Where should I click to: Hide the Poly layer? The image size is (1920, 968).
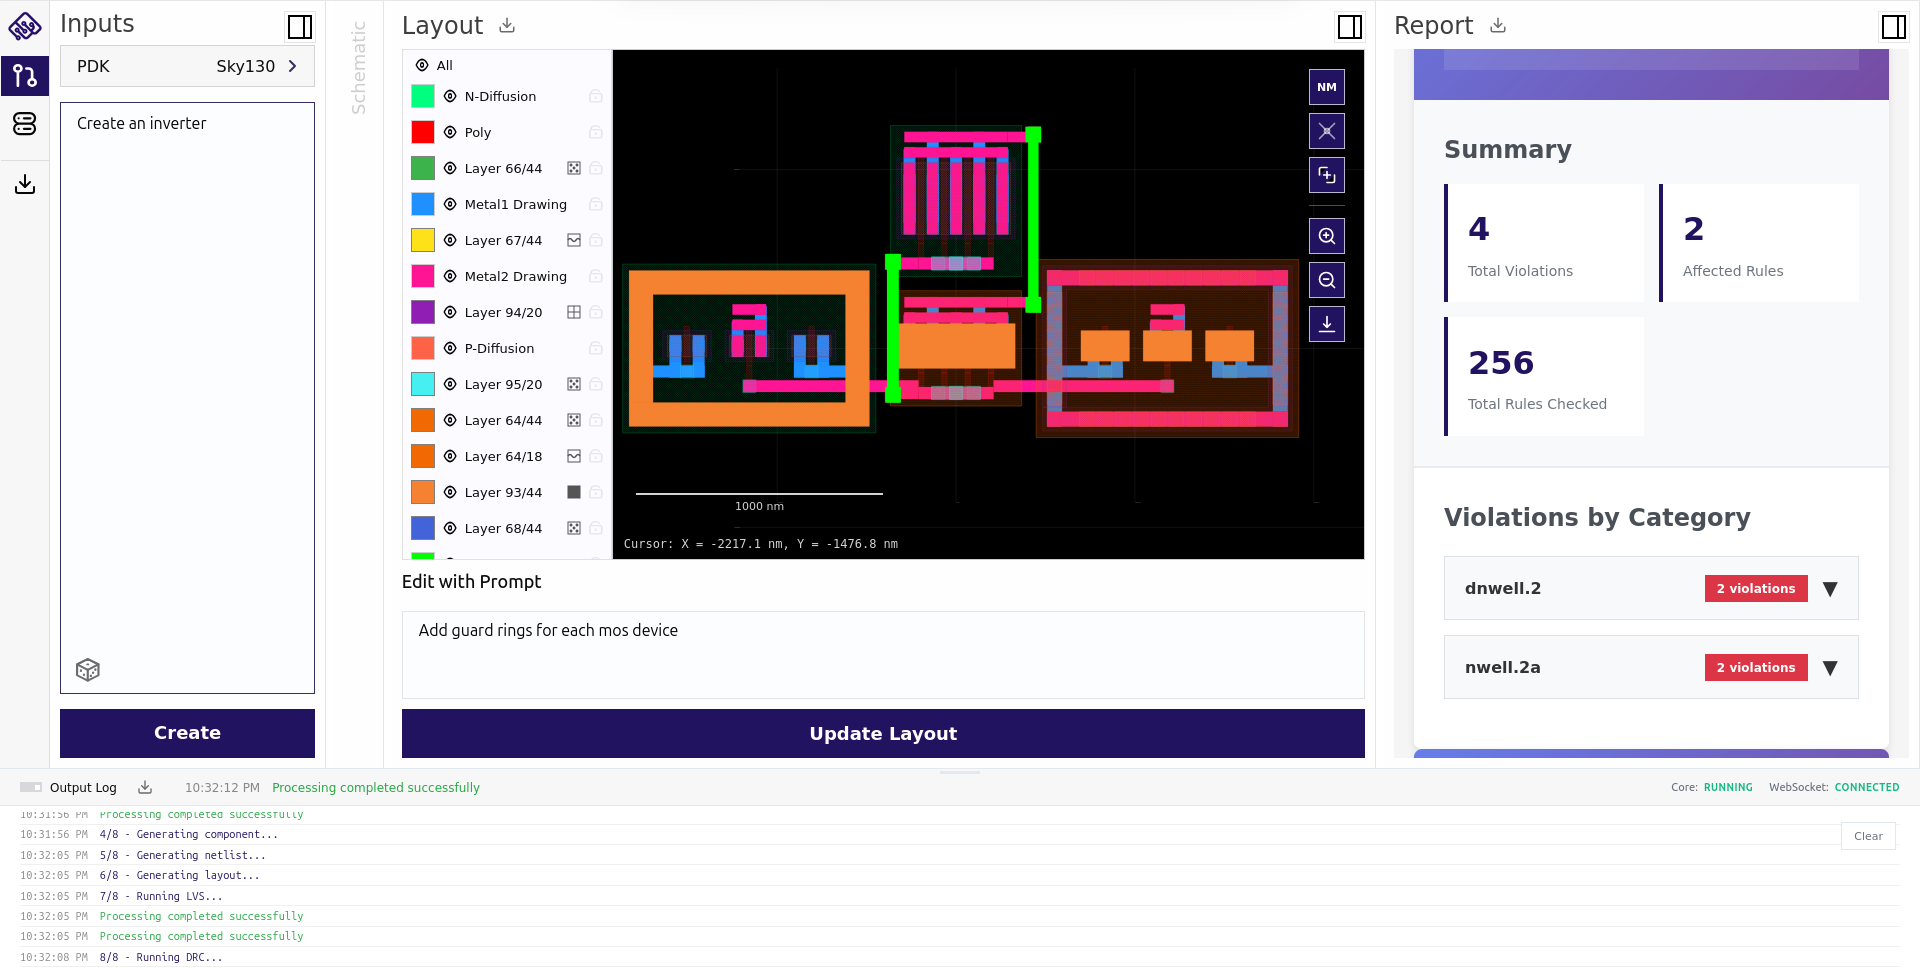[x=450, y=132]
